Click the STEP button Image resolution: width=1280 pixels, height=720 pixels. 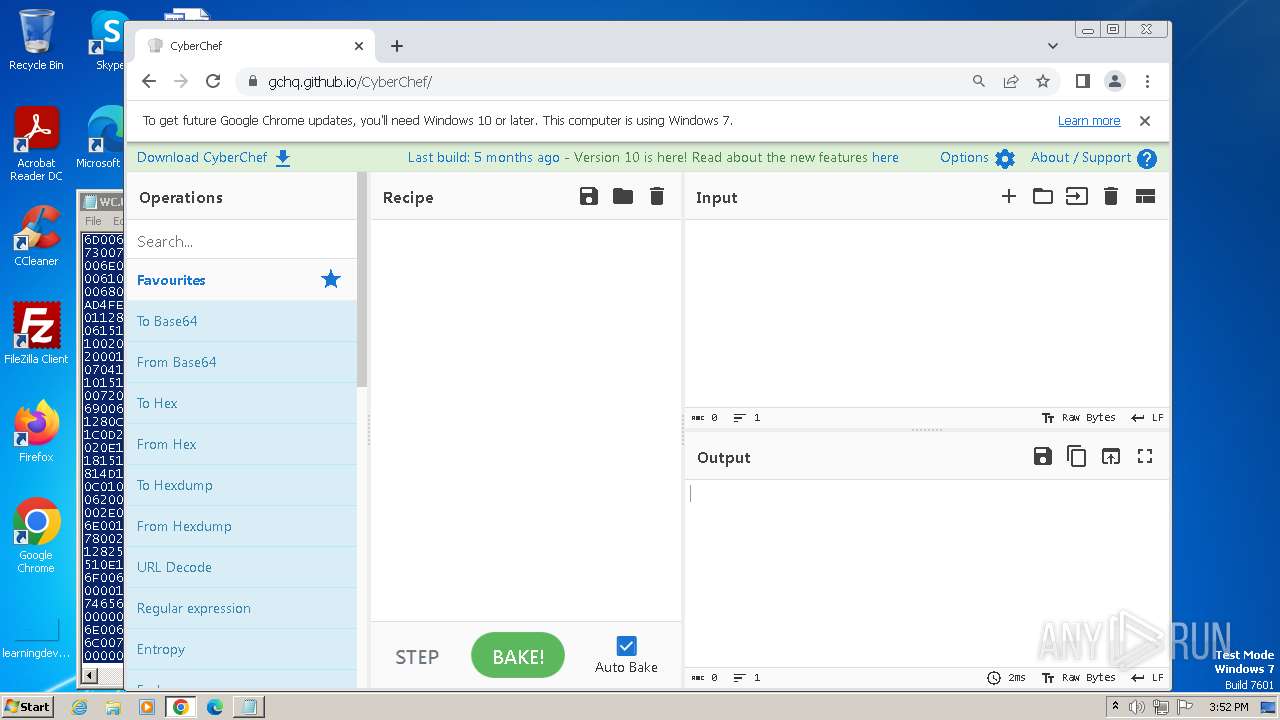point(417,657)
